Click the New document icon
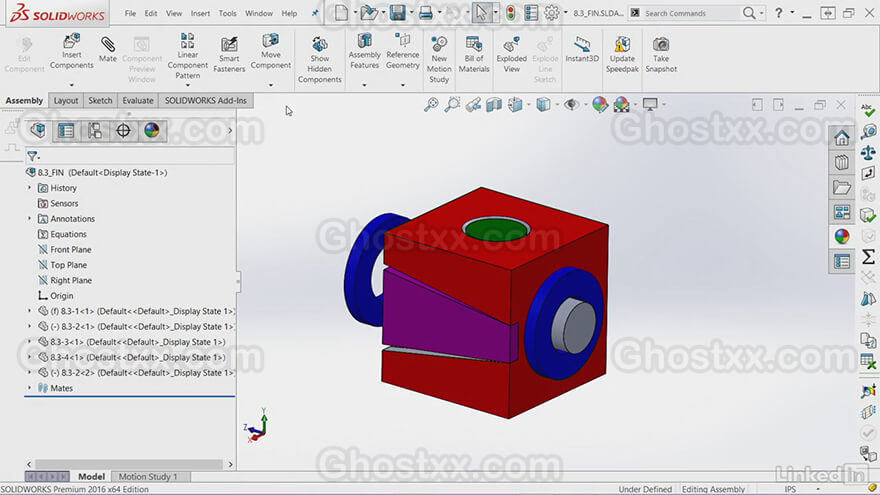Image resolution: width=880 pixels, height=495 pixels. [x=341, y=12]
